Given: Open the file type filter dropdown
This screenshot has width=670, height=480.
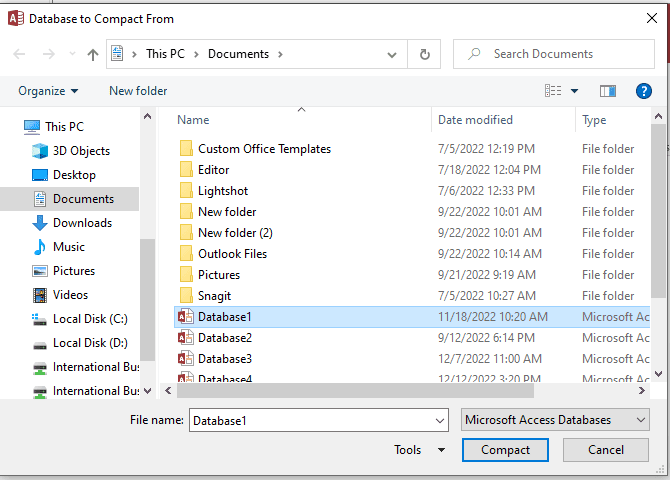Looking at the screenshot, I should point(555,420).
